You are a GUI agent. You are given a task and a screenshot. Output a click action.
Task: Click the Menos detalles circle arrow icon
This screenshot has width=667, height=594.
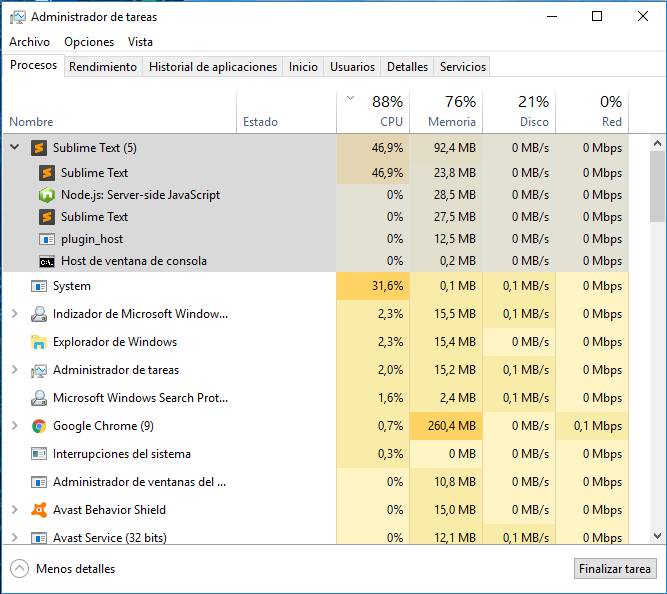(x=19, y=569)
